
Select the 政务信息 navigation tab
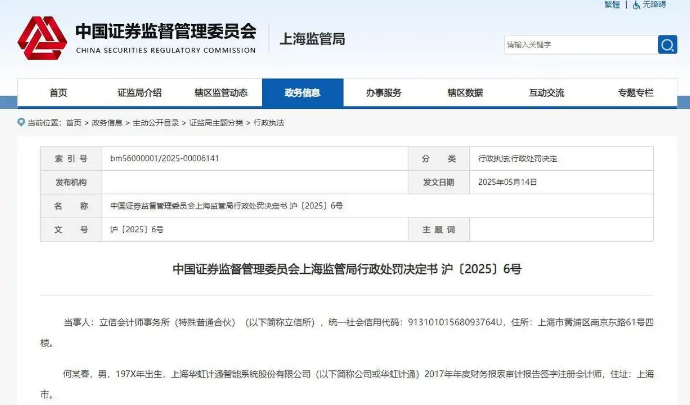(x=302, y=92)
